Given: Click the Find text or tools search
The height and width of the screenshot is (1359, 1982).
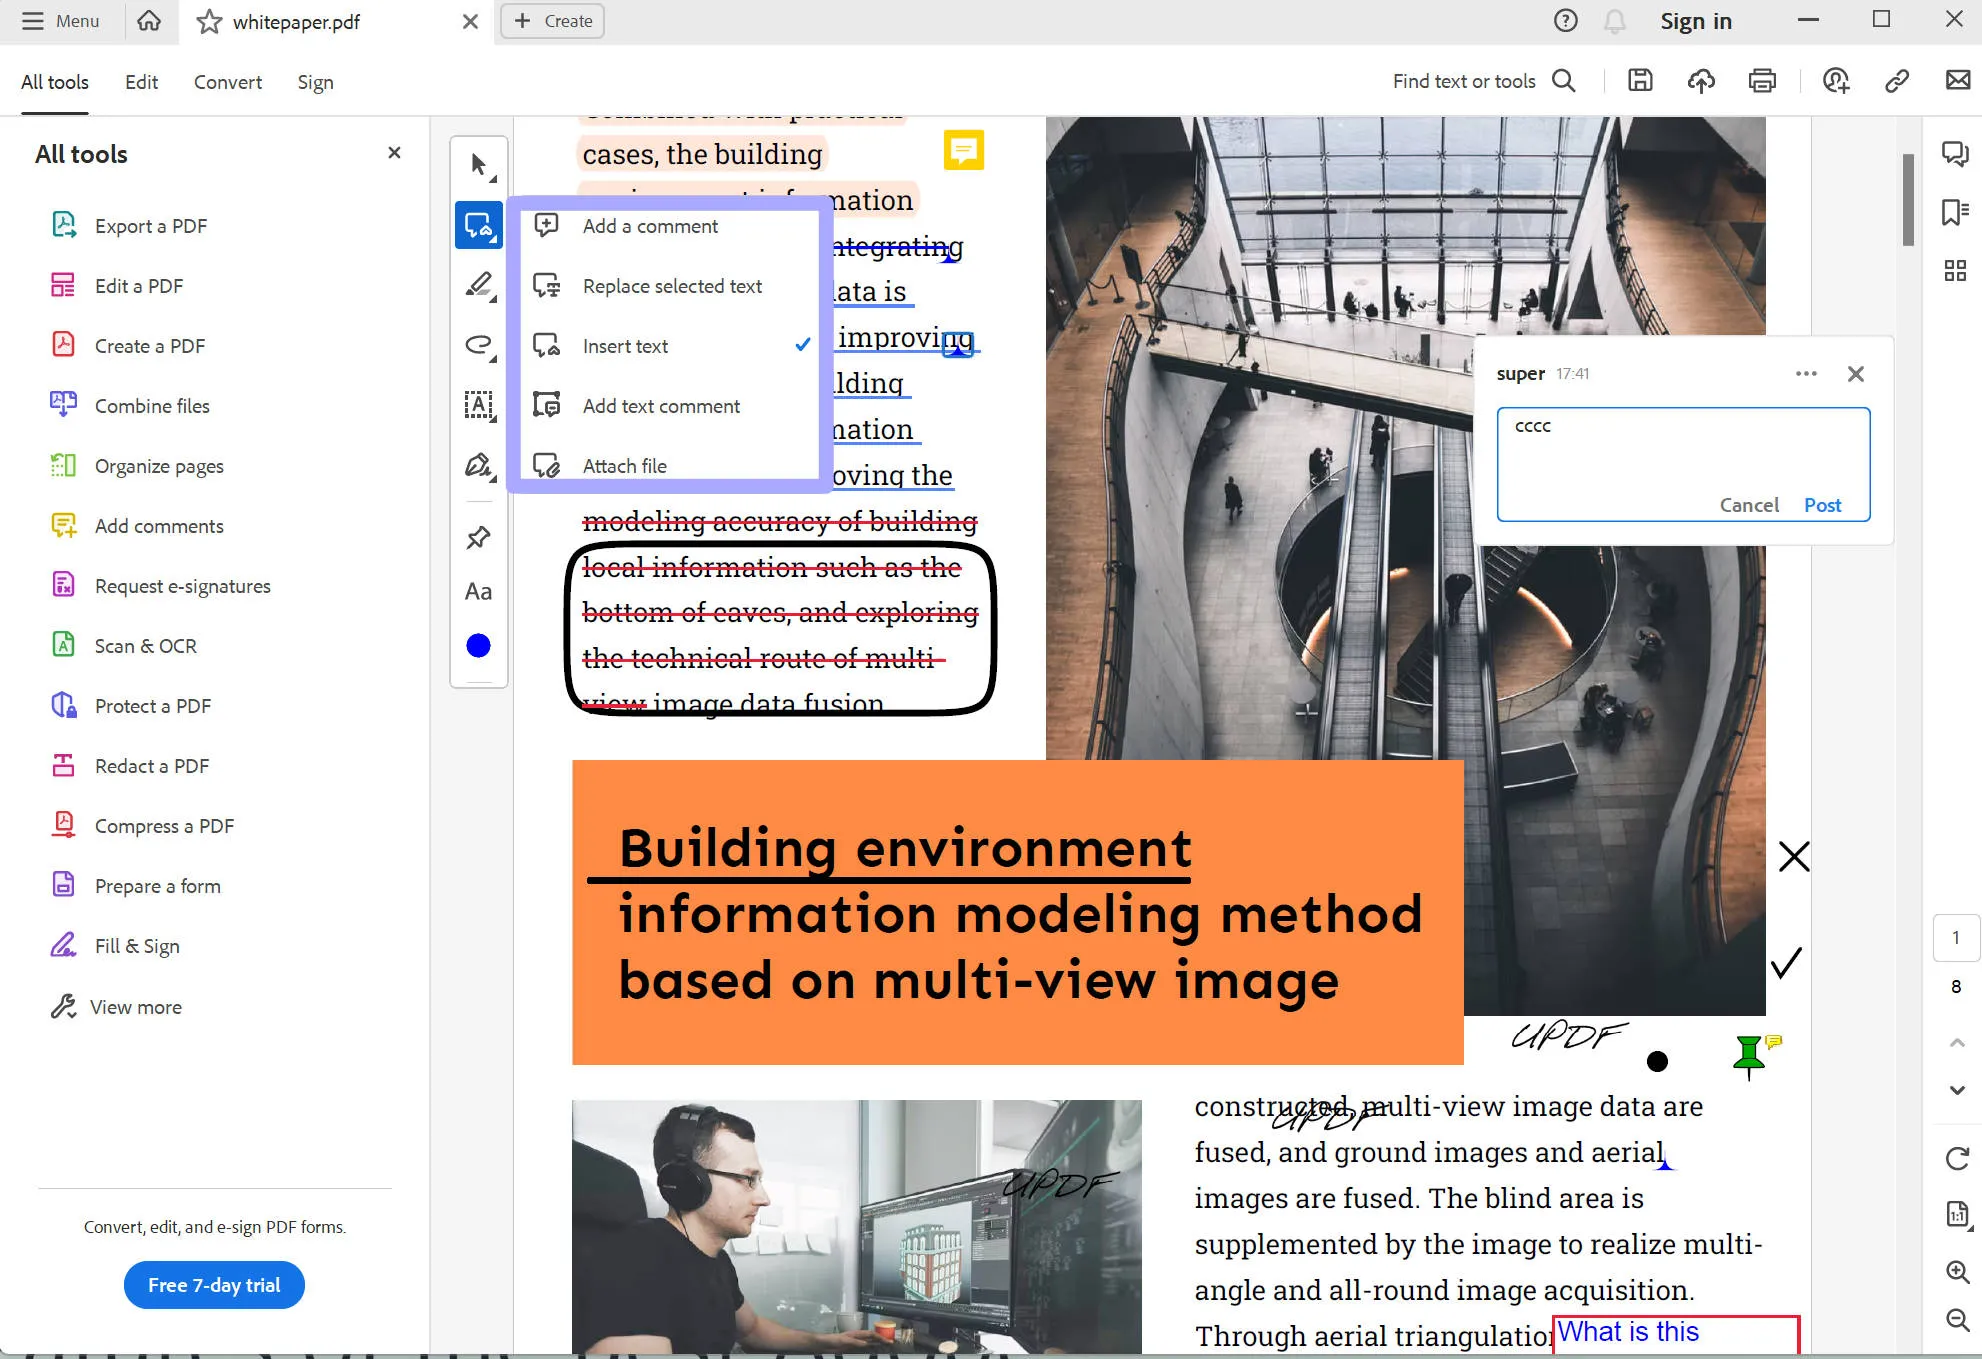Looking at the screenshot, I should click(1484, 81).
